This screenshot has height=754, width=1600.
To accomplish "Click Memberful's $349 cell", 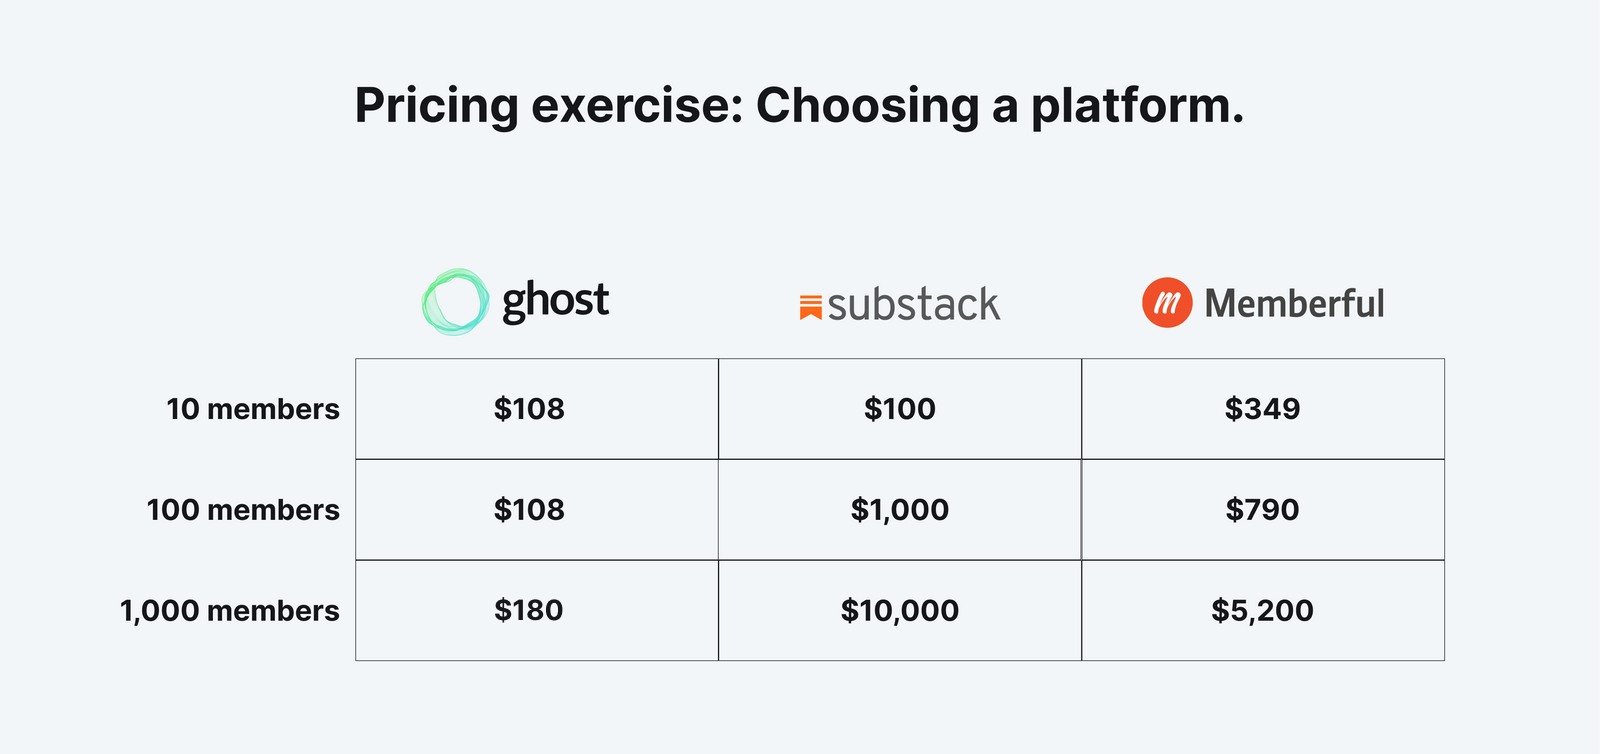I will click(x=1263, y=409).
